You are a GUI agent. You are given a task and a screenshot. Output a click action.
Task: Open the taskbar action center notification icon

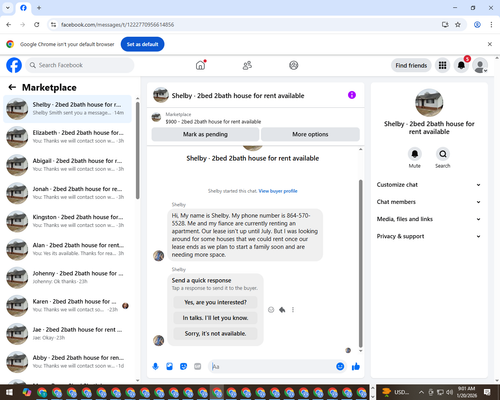point(487,392)
